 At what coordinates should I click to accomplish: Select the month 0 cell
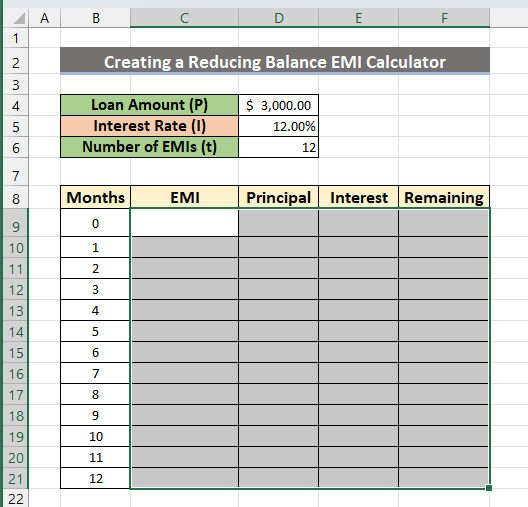[96, 223]
